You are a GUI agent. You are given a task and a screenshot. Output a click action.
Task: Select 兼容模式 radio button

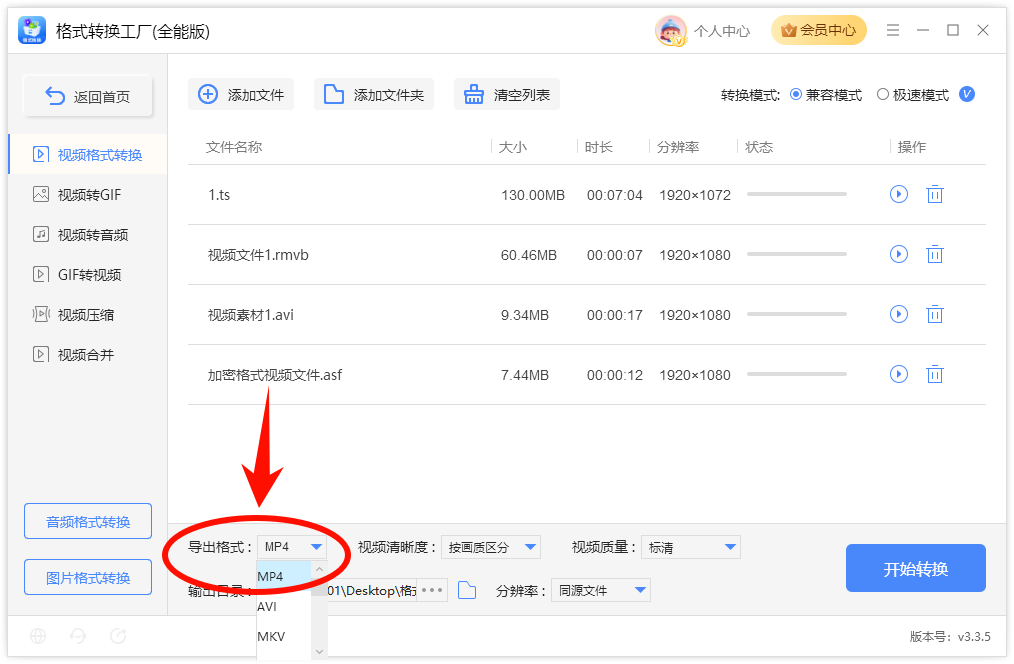coord(796,94)
